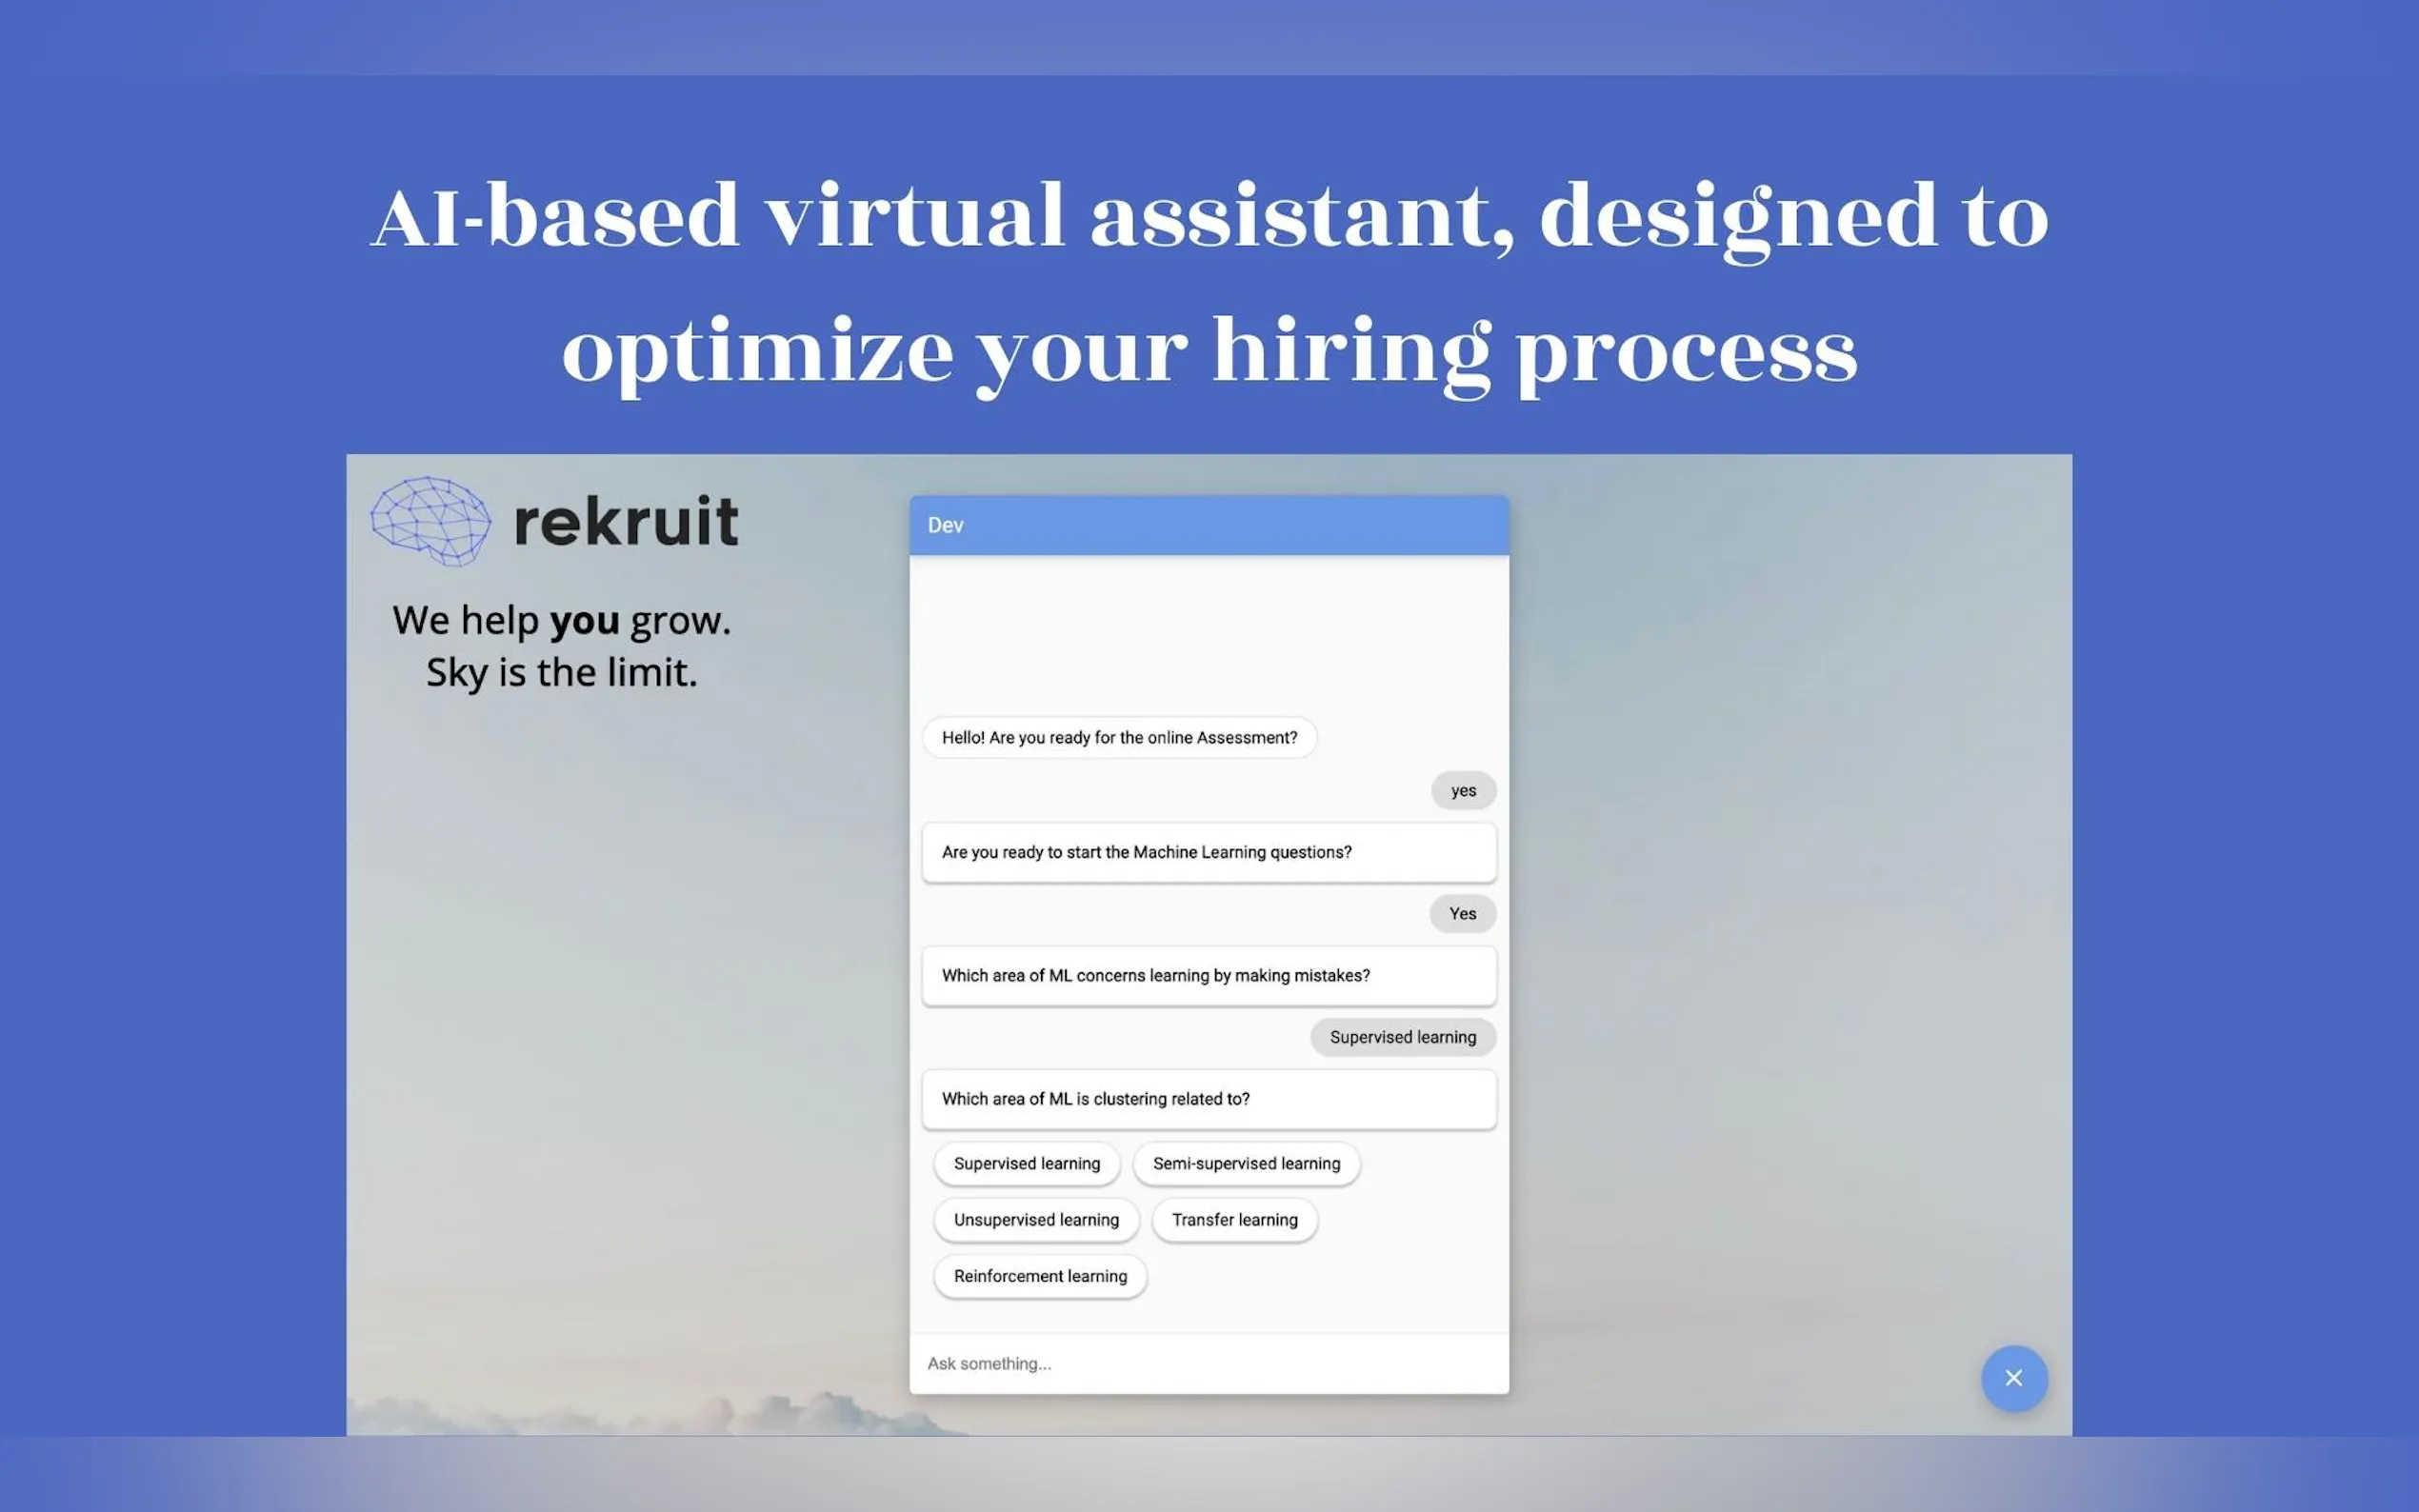Select the Transfer learning chip
Screen dimensions: 2419x1512
(x=1234, y=1219)
